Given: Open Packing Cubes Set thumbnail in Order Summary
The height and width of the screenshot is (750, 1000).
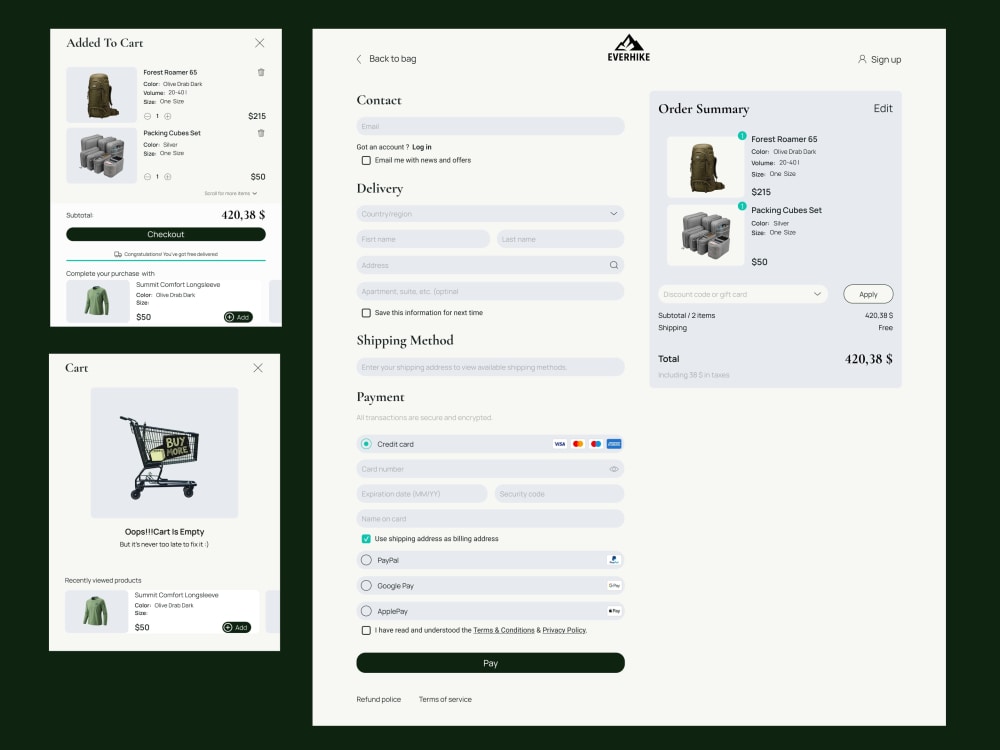Looking at the screenshot, I should [705, 235].
